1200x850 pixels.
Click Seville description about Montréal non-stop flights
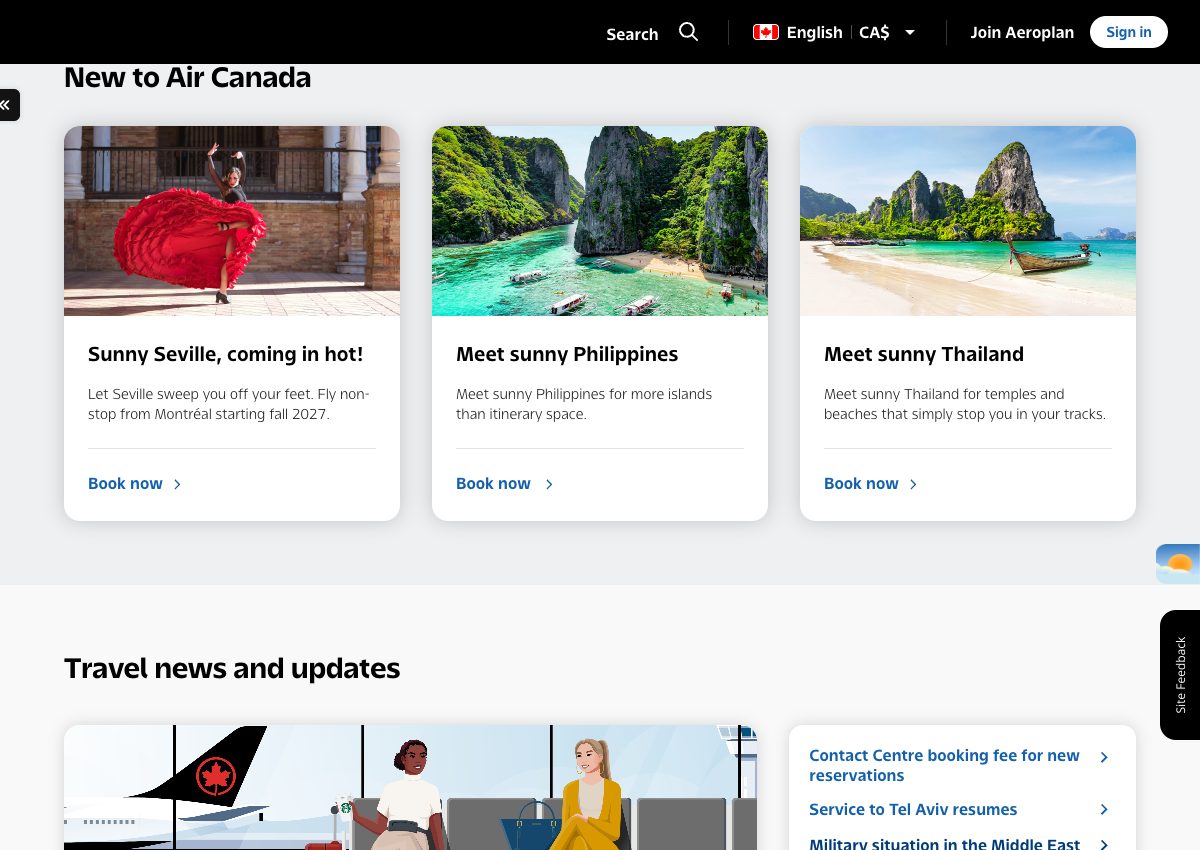229,404
